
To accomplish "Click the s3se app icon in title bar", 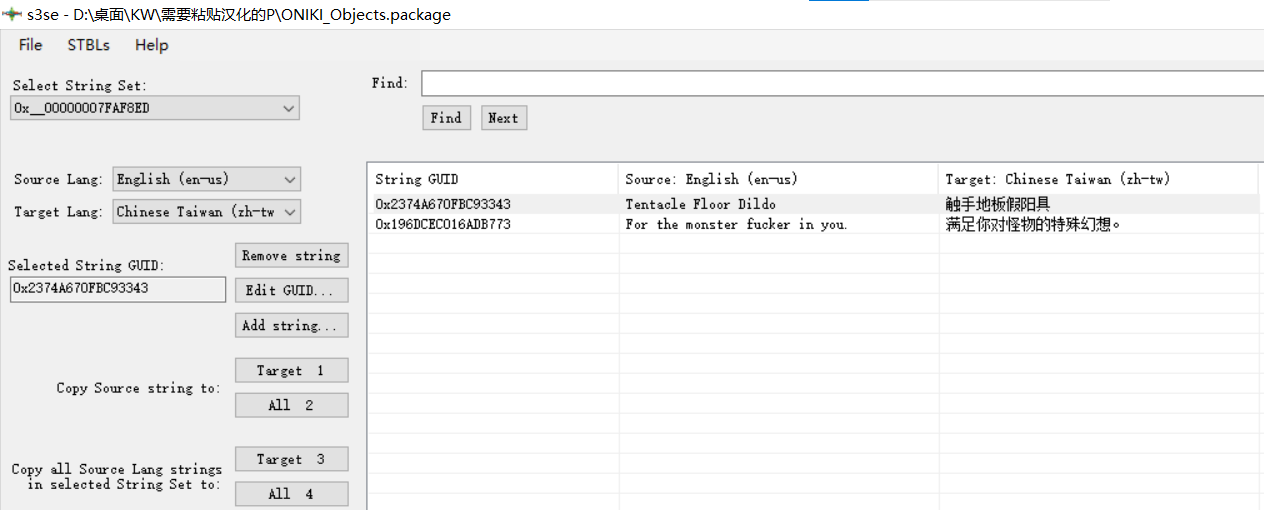I will [13, 14].
